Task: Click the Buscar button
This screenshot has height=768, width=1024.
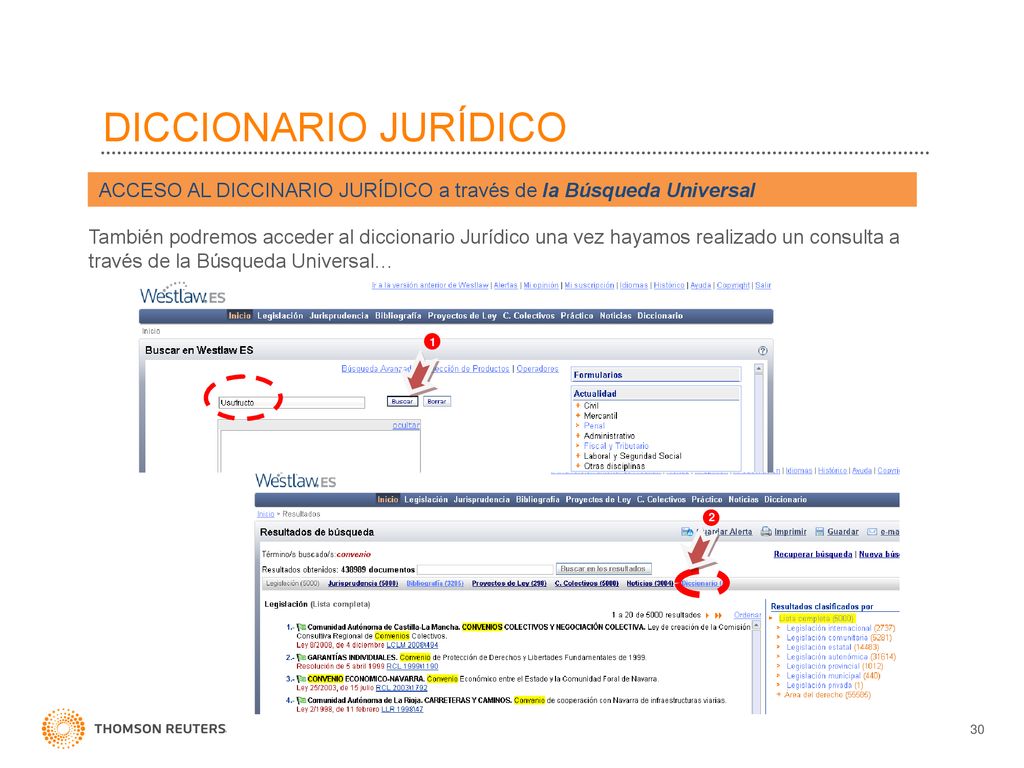Action: (402, 402)
